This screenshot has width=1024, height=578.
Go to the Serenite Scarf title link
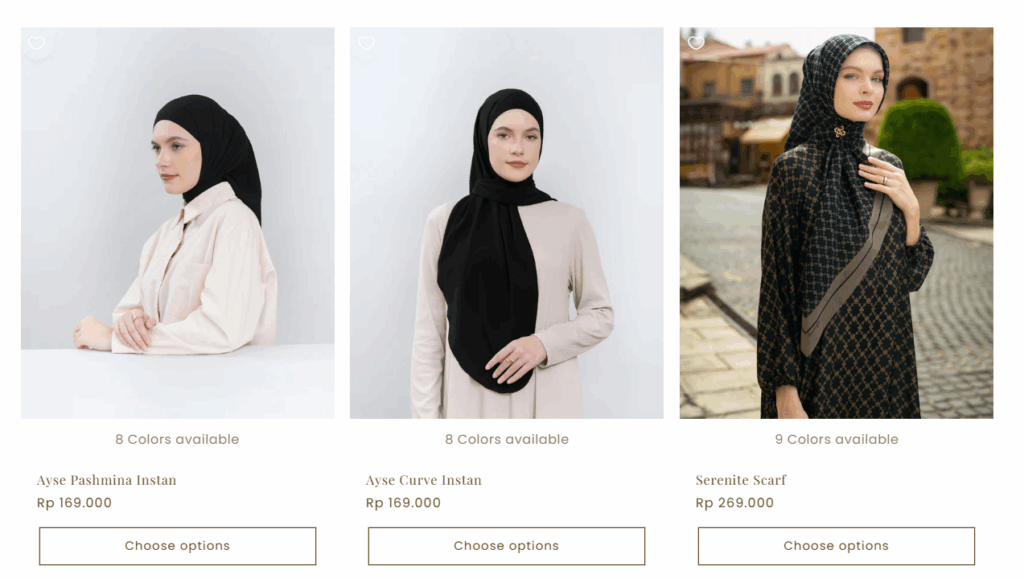pos(741,480)
